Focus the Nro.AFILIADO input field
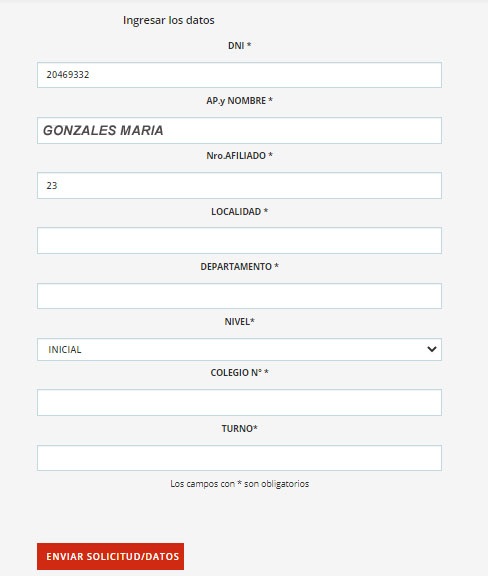This screenshot has height=576, width=488. 239,186
